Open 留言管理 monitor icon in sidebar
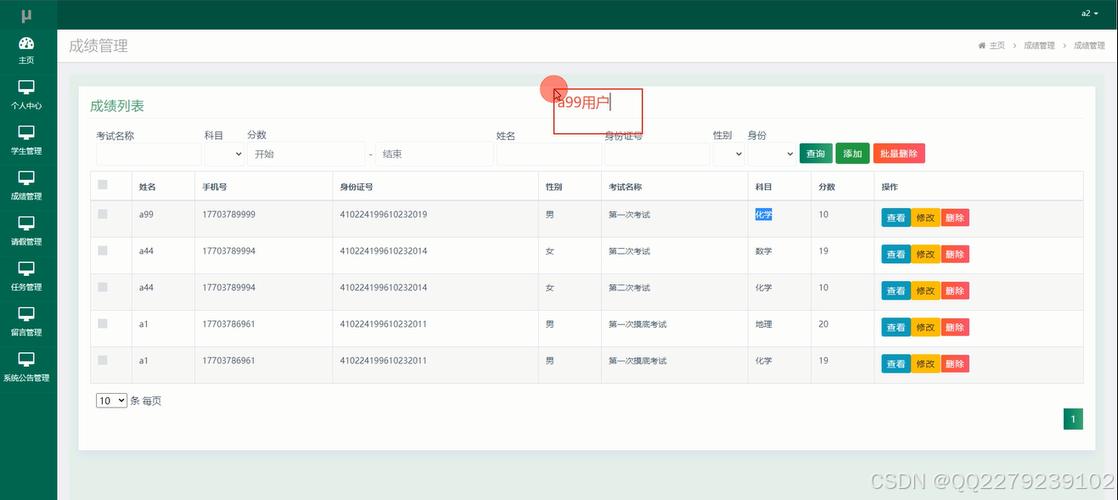This screenshot has width=1118, height=500. (26, 315)
